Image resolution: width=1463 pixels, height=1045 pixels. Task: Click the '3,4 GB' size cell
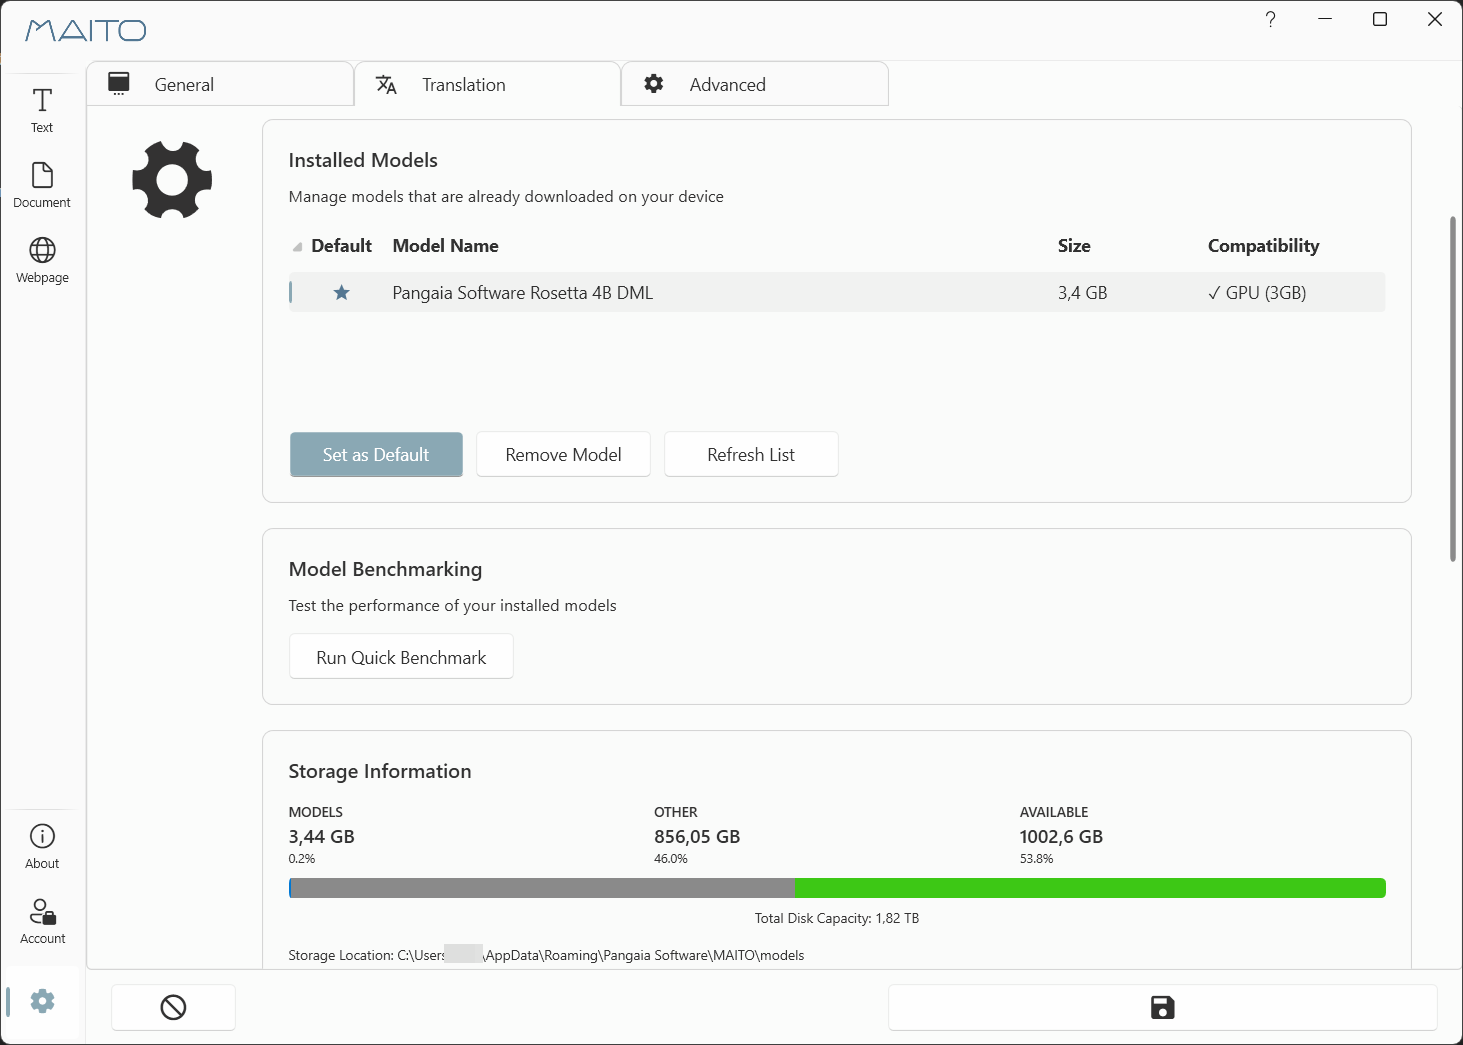tap(1082, 293)
